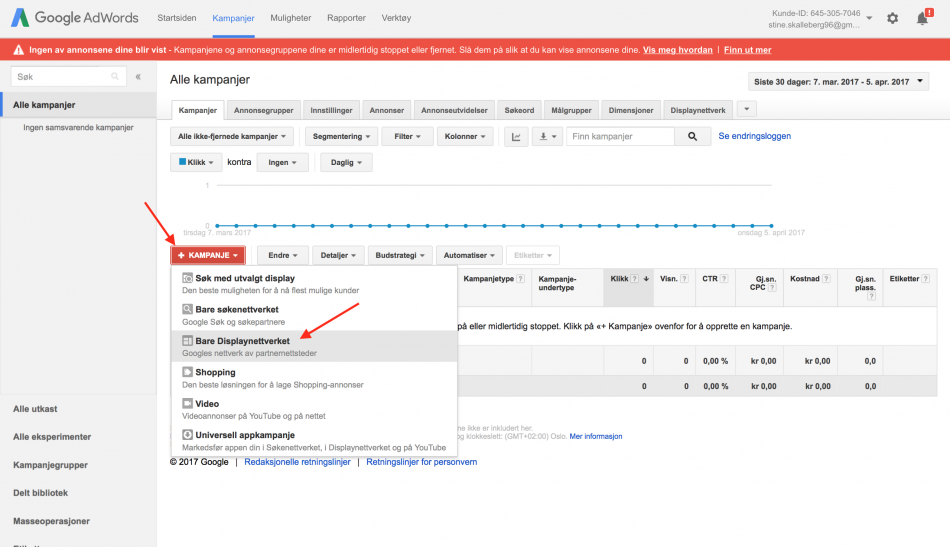Expand the Daglig interval dropdown

[x=347, y=162]
